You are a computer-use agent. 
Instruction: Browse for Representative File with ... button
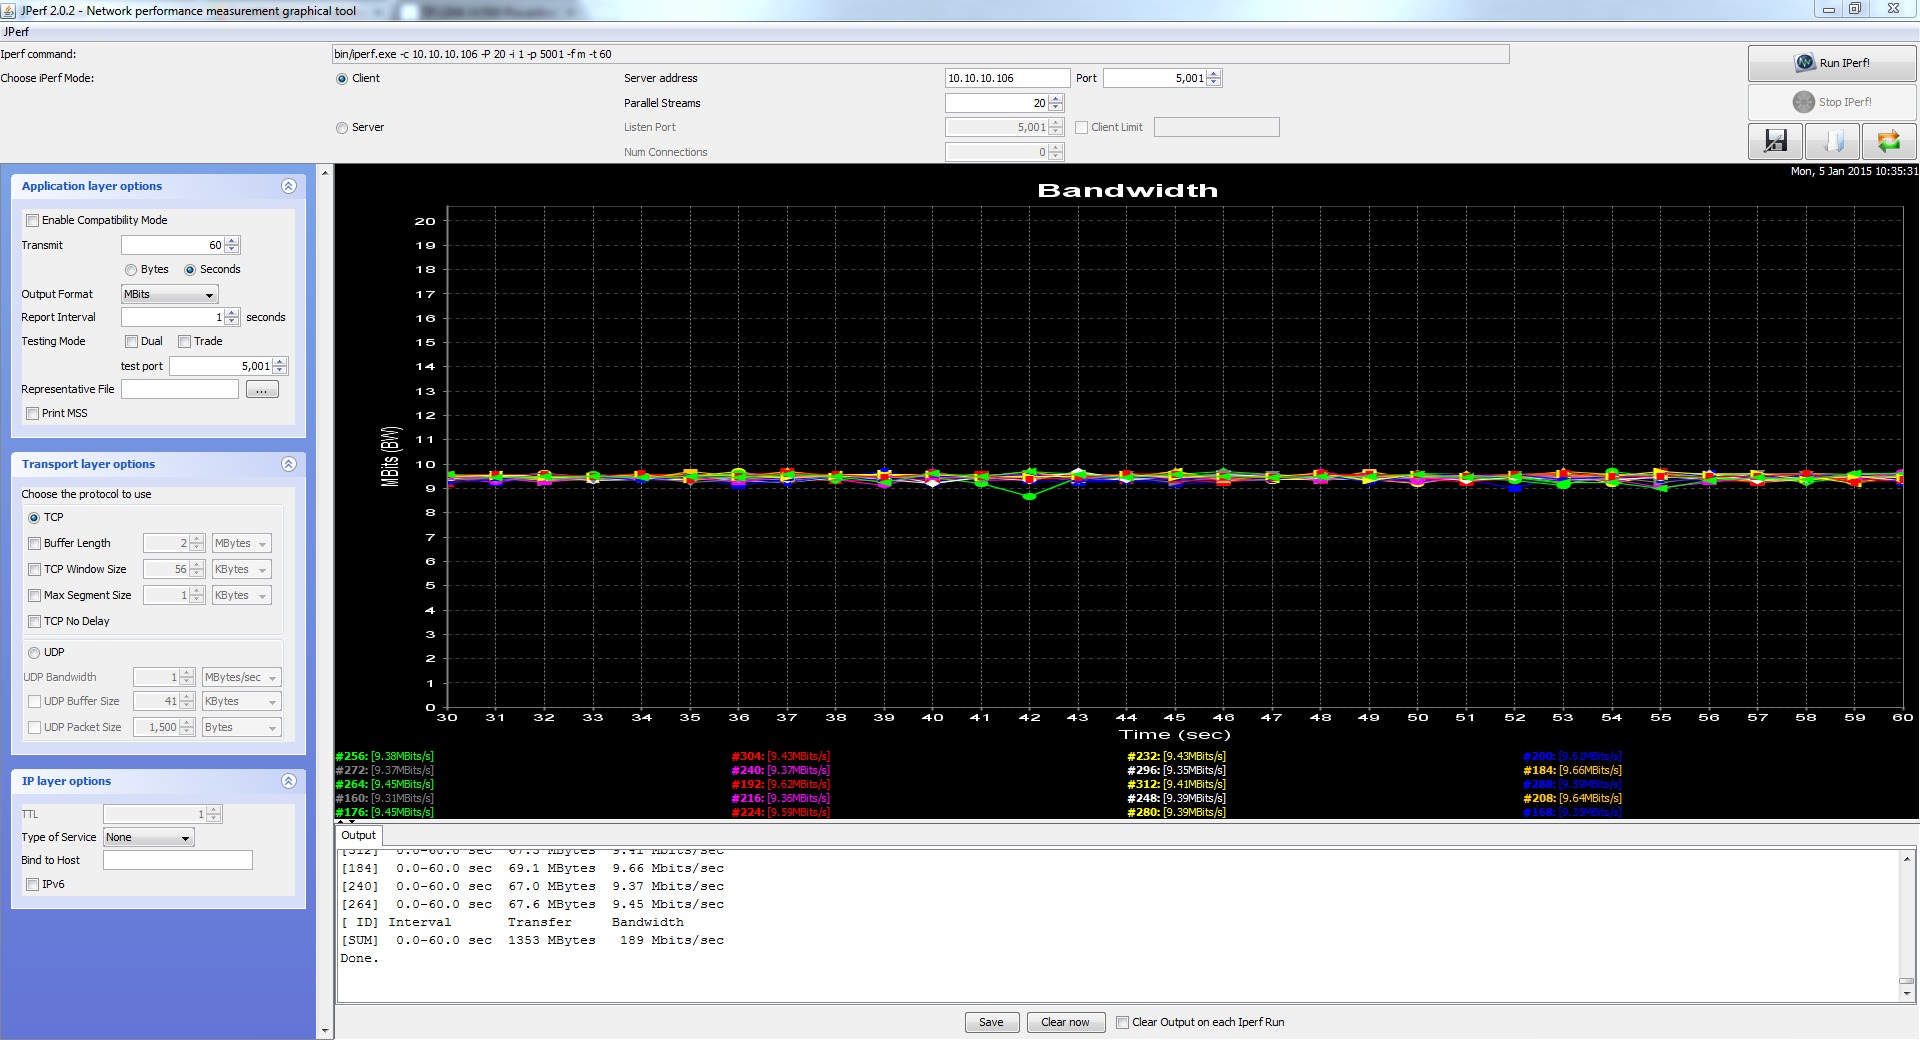pyautogui.click(x=262, y=390)
